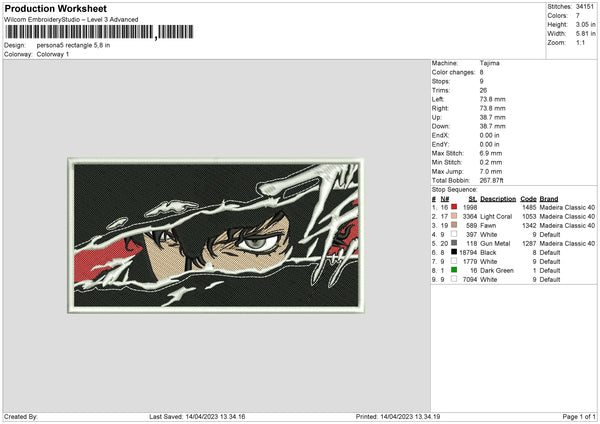600x424 pixels.
Task: Select the thread code 1053
Action: [529, 216]
